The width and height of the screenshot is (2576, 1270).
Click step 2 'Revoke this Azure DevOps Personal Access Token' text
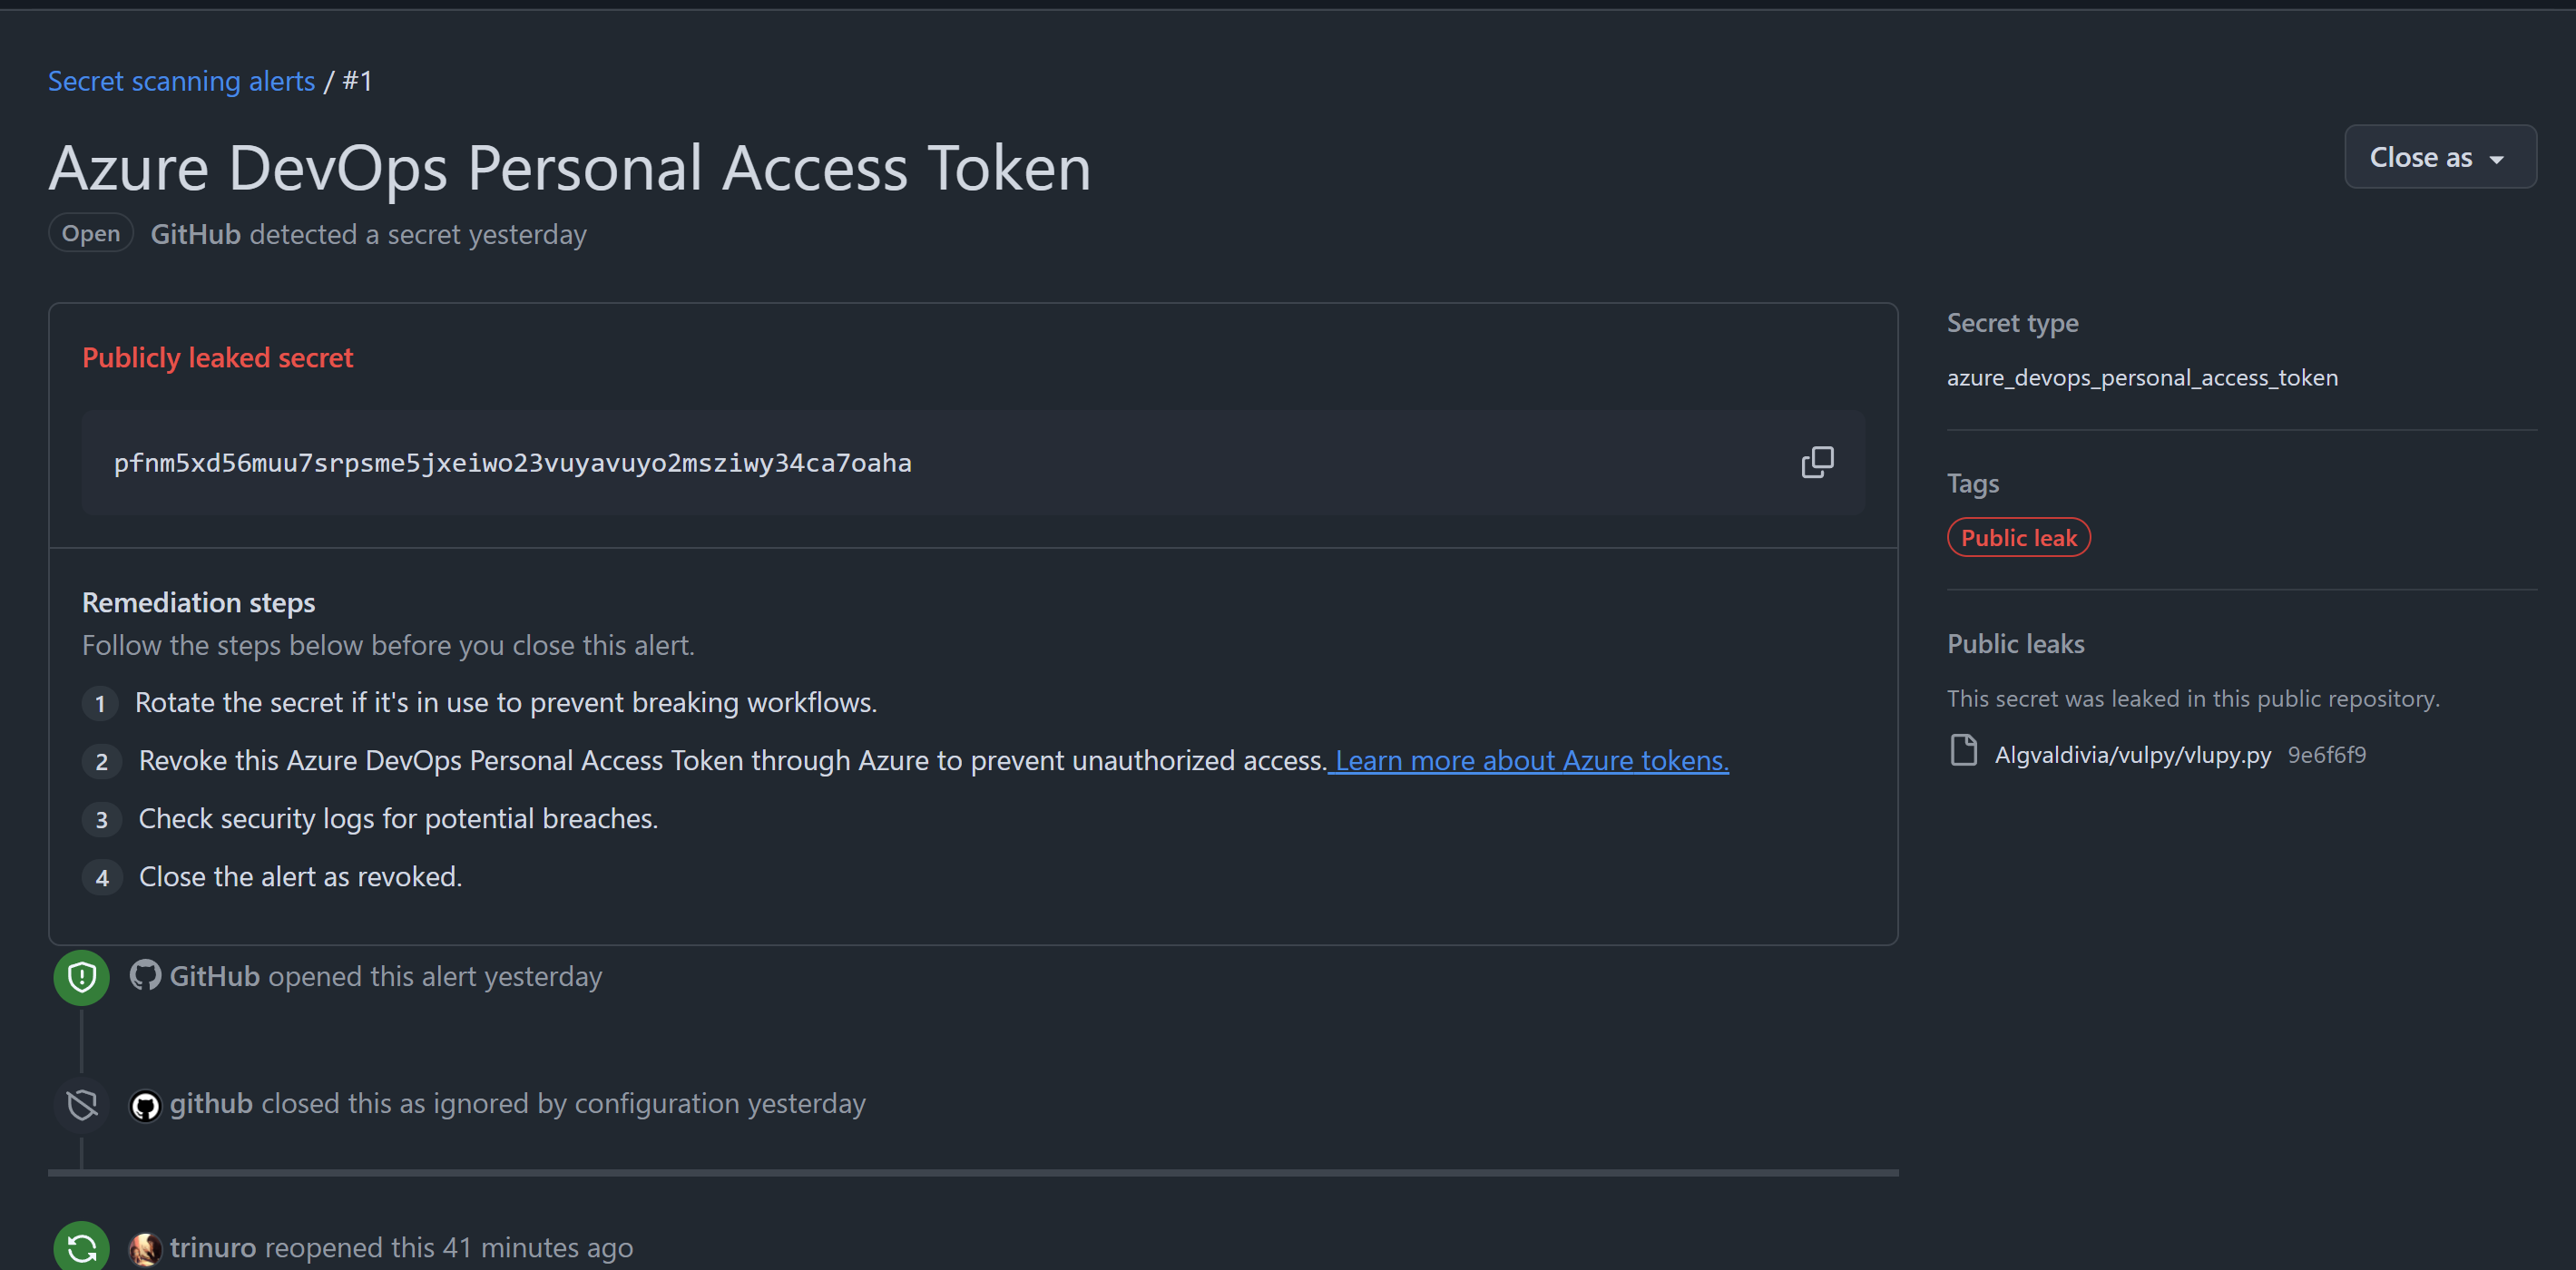click(733, 761)
